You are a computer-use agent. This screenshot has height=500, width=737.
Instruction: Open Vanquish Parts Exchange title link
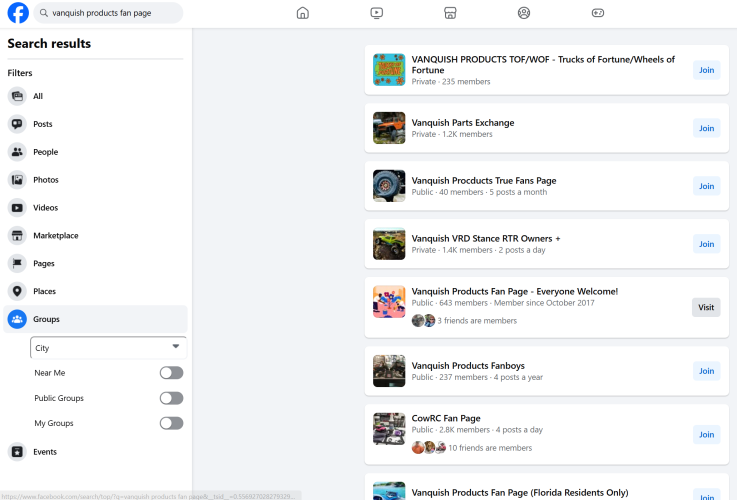pos(463,123)
